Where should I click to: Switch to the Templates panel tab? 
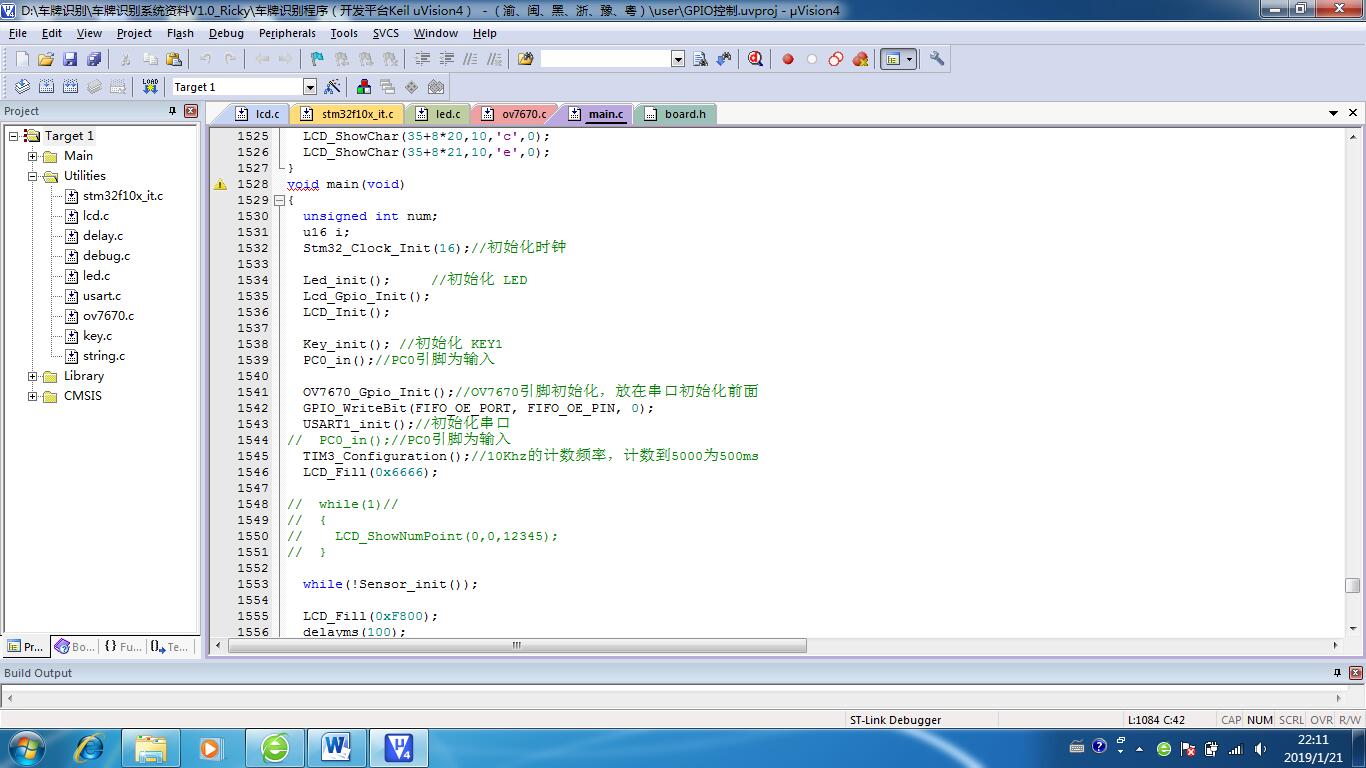pos(169,647)
